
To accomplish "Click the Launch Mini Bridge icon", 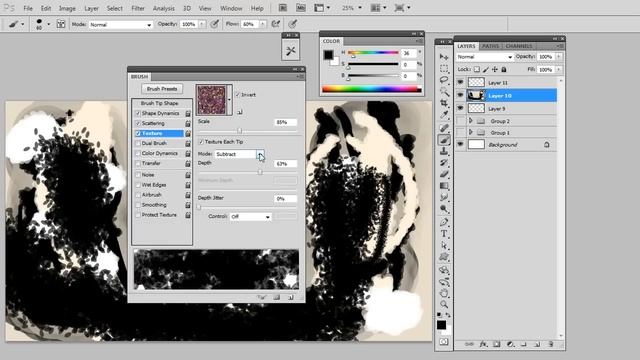I will pyautogui.click(x=301, y=8).
